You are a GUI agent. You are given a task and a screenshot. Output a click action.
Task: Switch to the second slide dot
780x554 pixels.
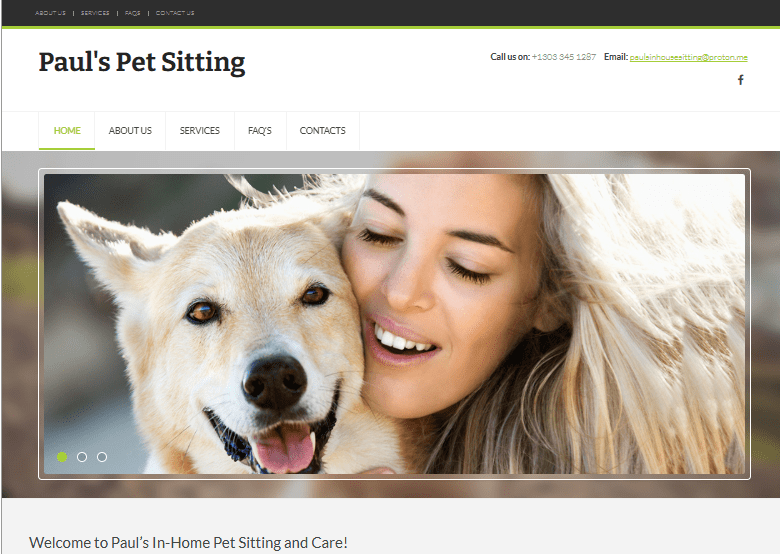[x=82, y=457]
